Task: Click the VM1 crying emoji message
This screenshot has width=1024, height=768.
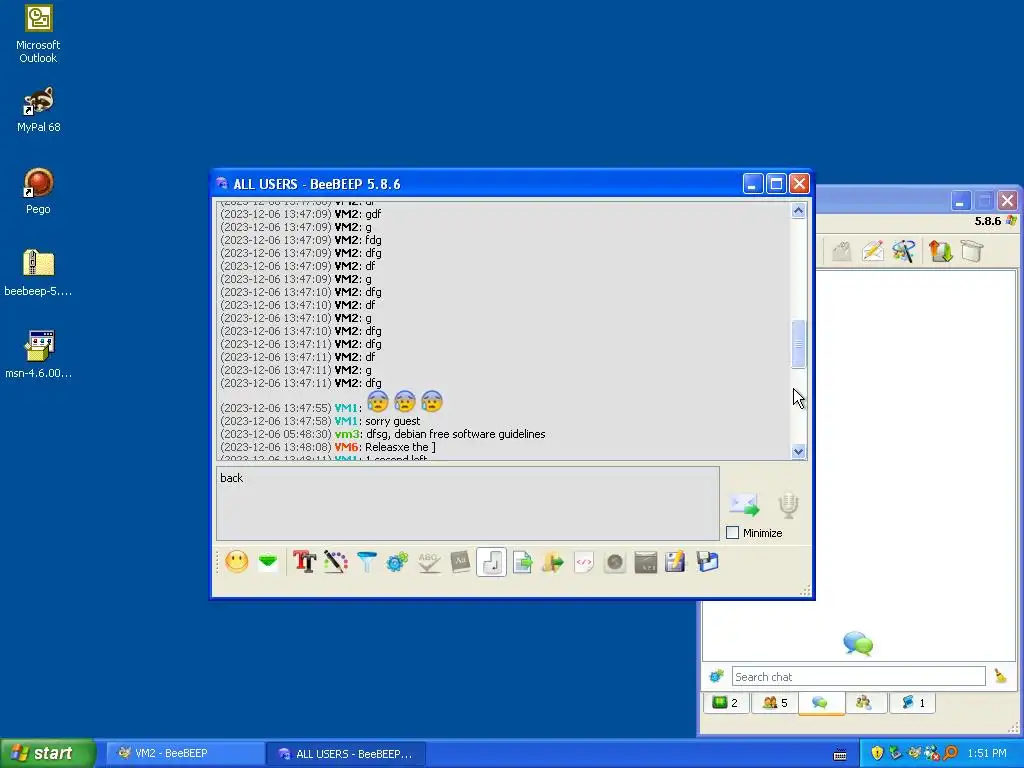Action: [405, 402]
